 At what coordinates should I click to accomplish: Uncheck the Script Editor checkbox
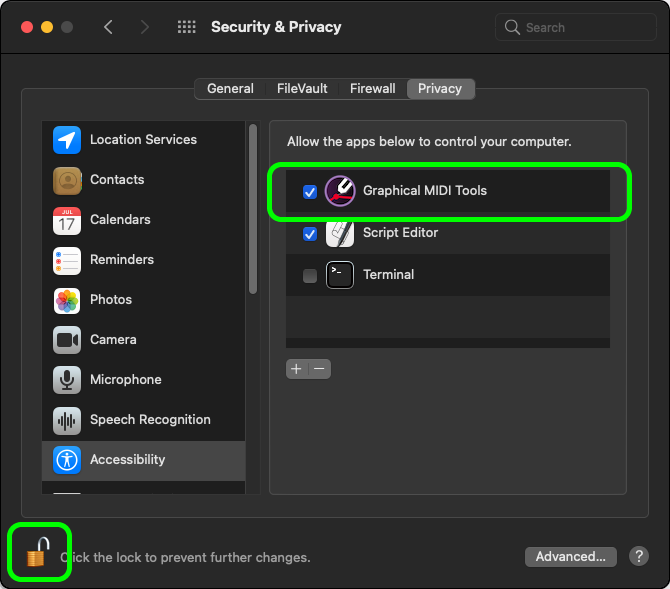tap(310, 234)
